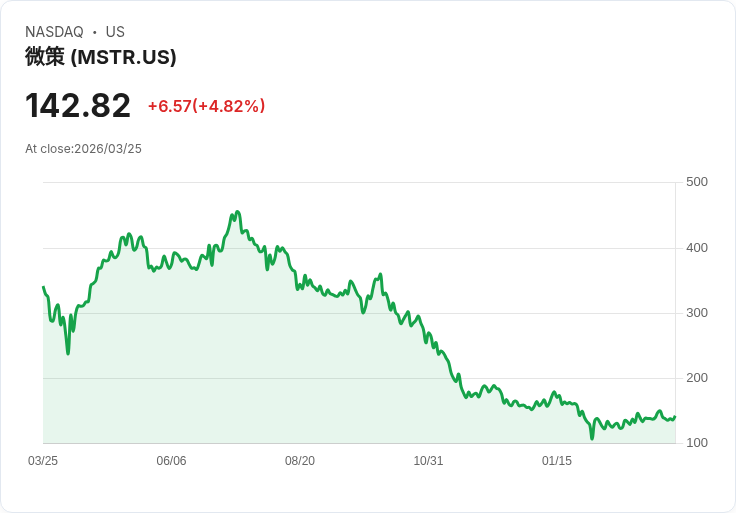The width and height of the screenshot is (736, 513).
Task: Click the 100 y-axis price label
Action: click(697, 443)
